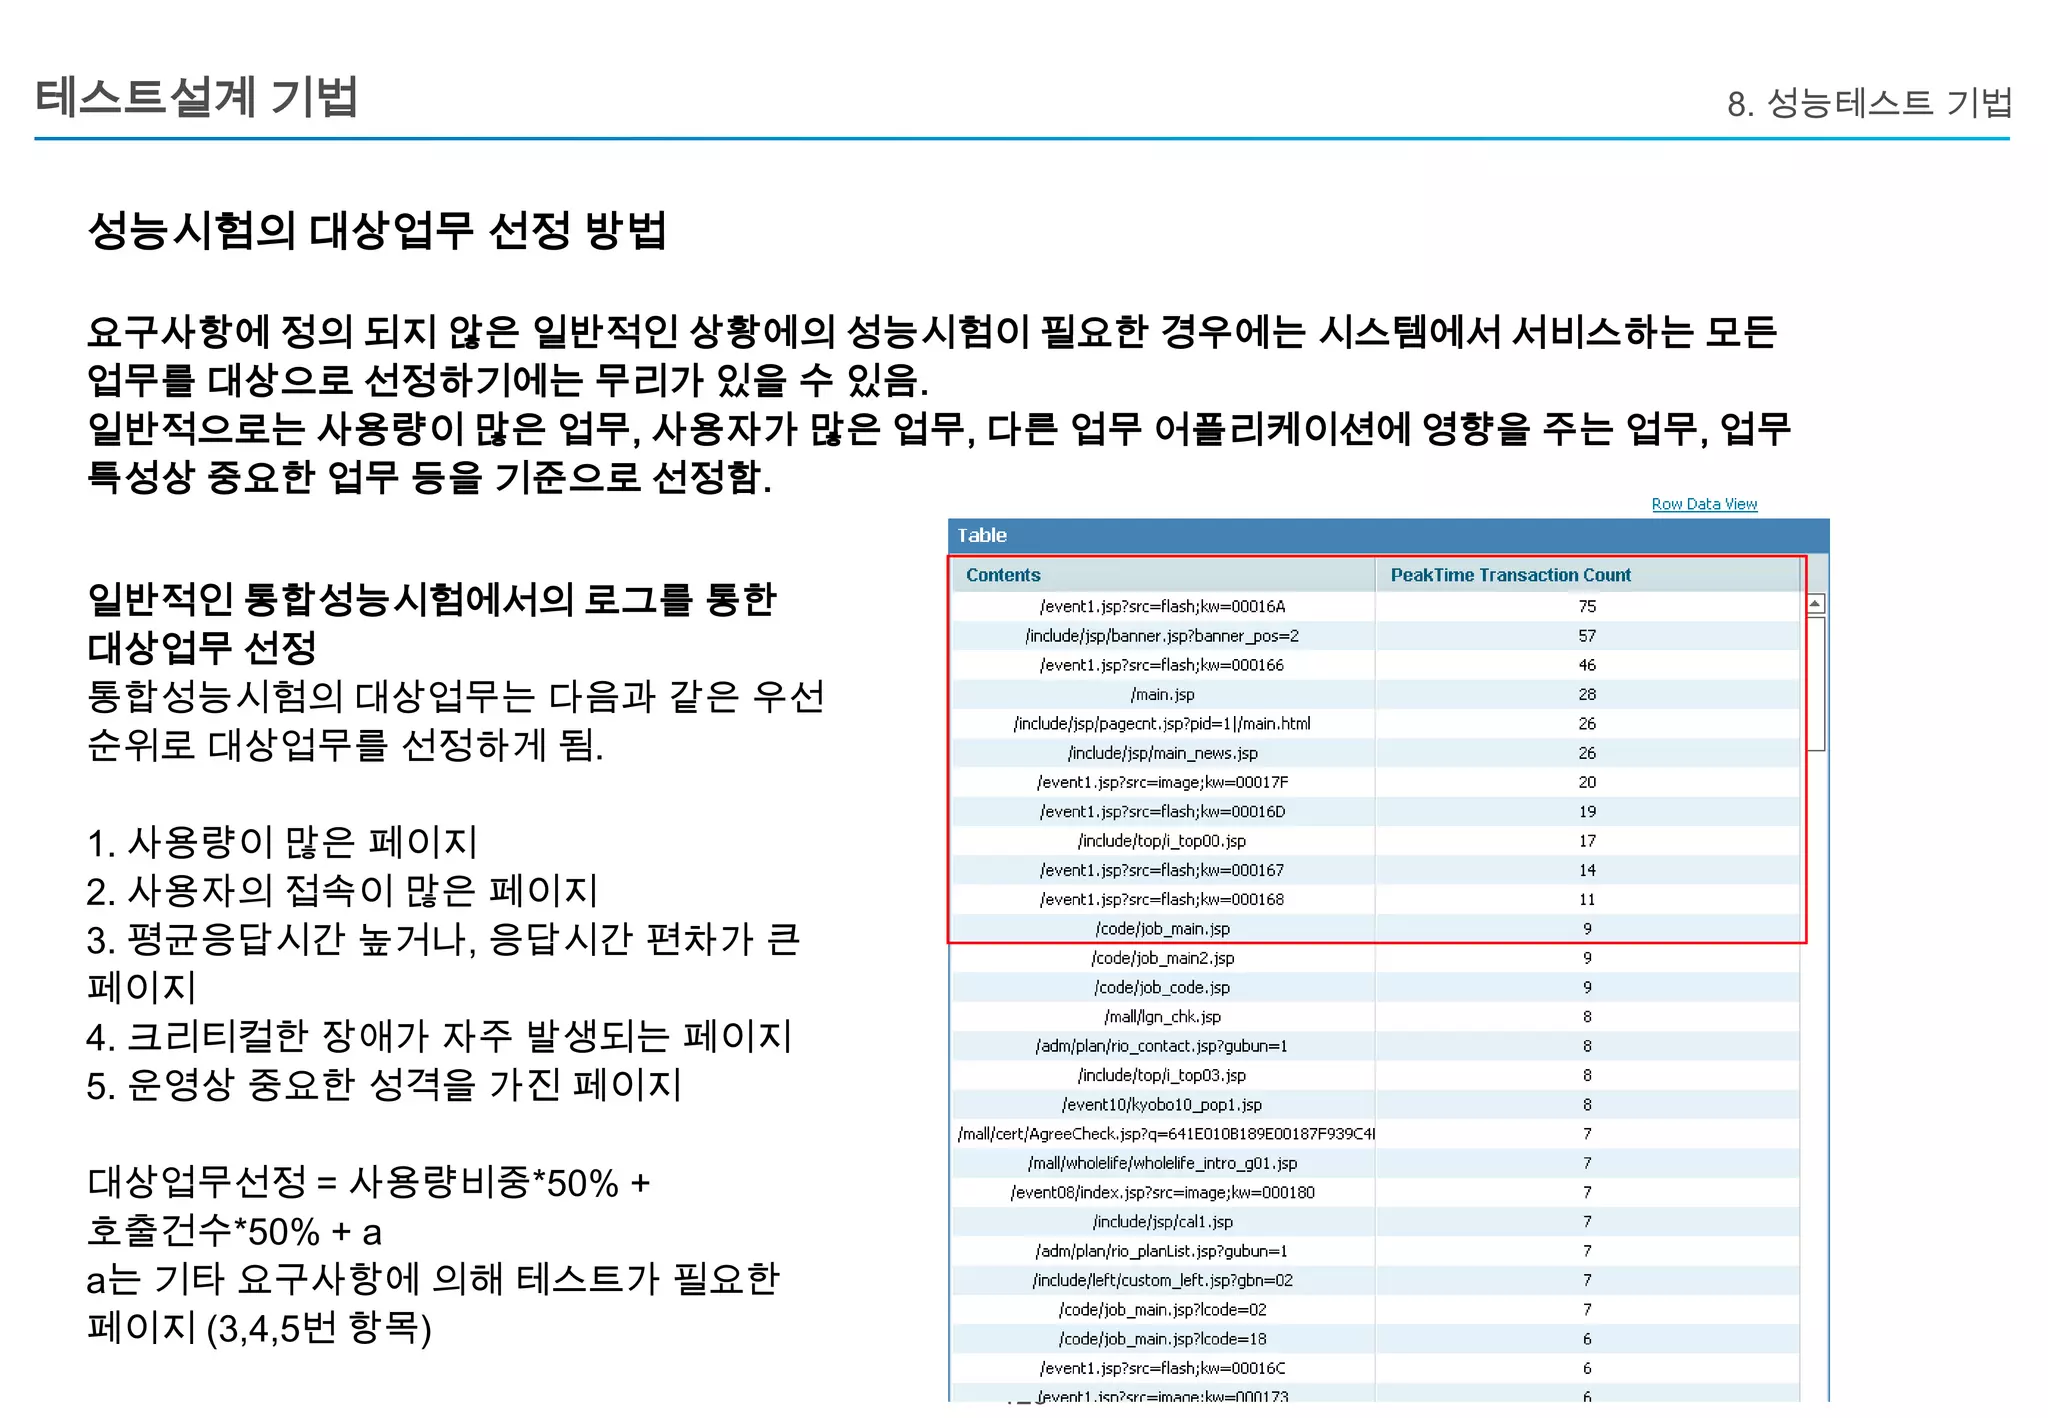
Task: Select row /include/jsp/banner.jsp?banner_pos=2
Action: [x=1376, y=636]
